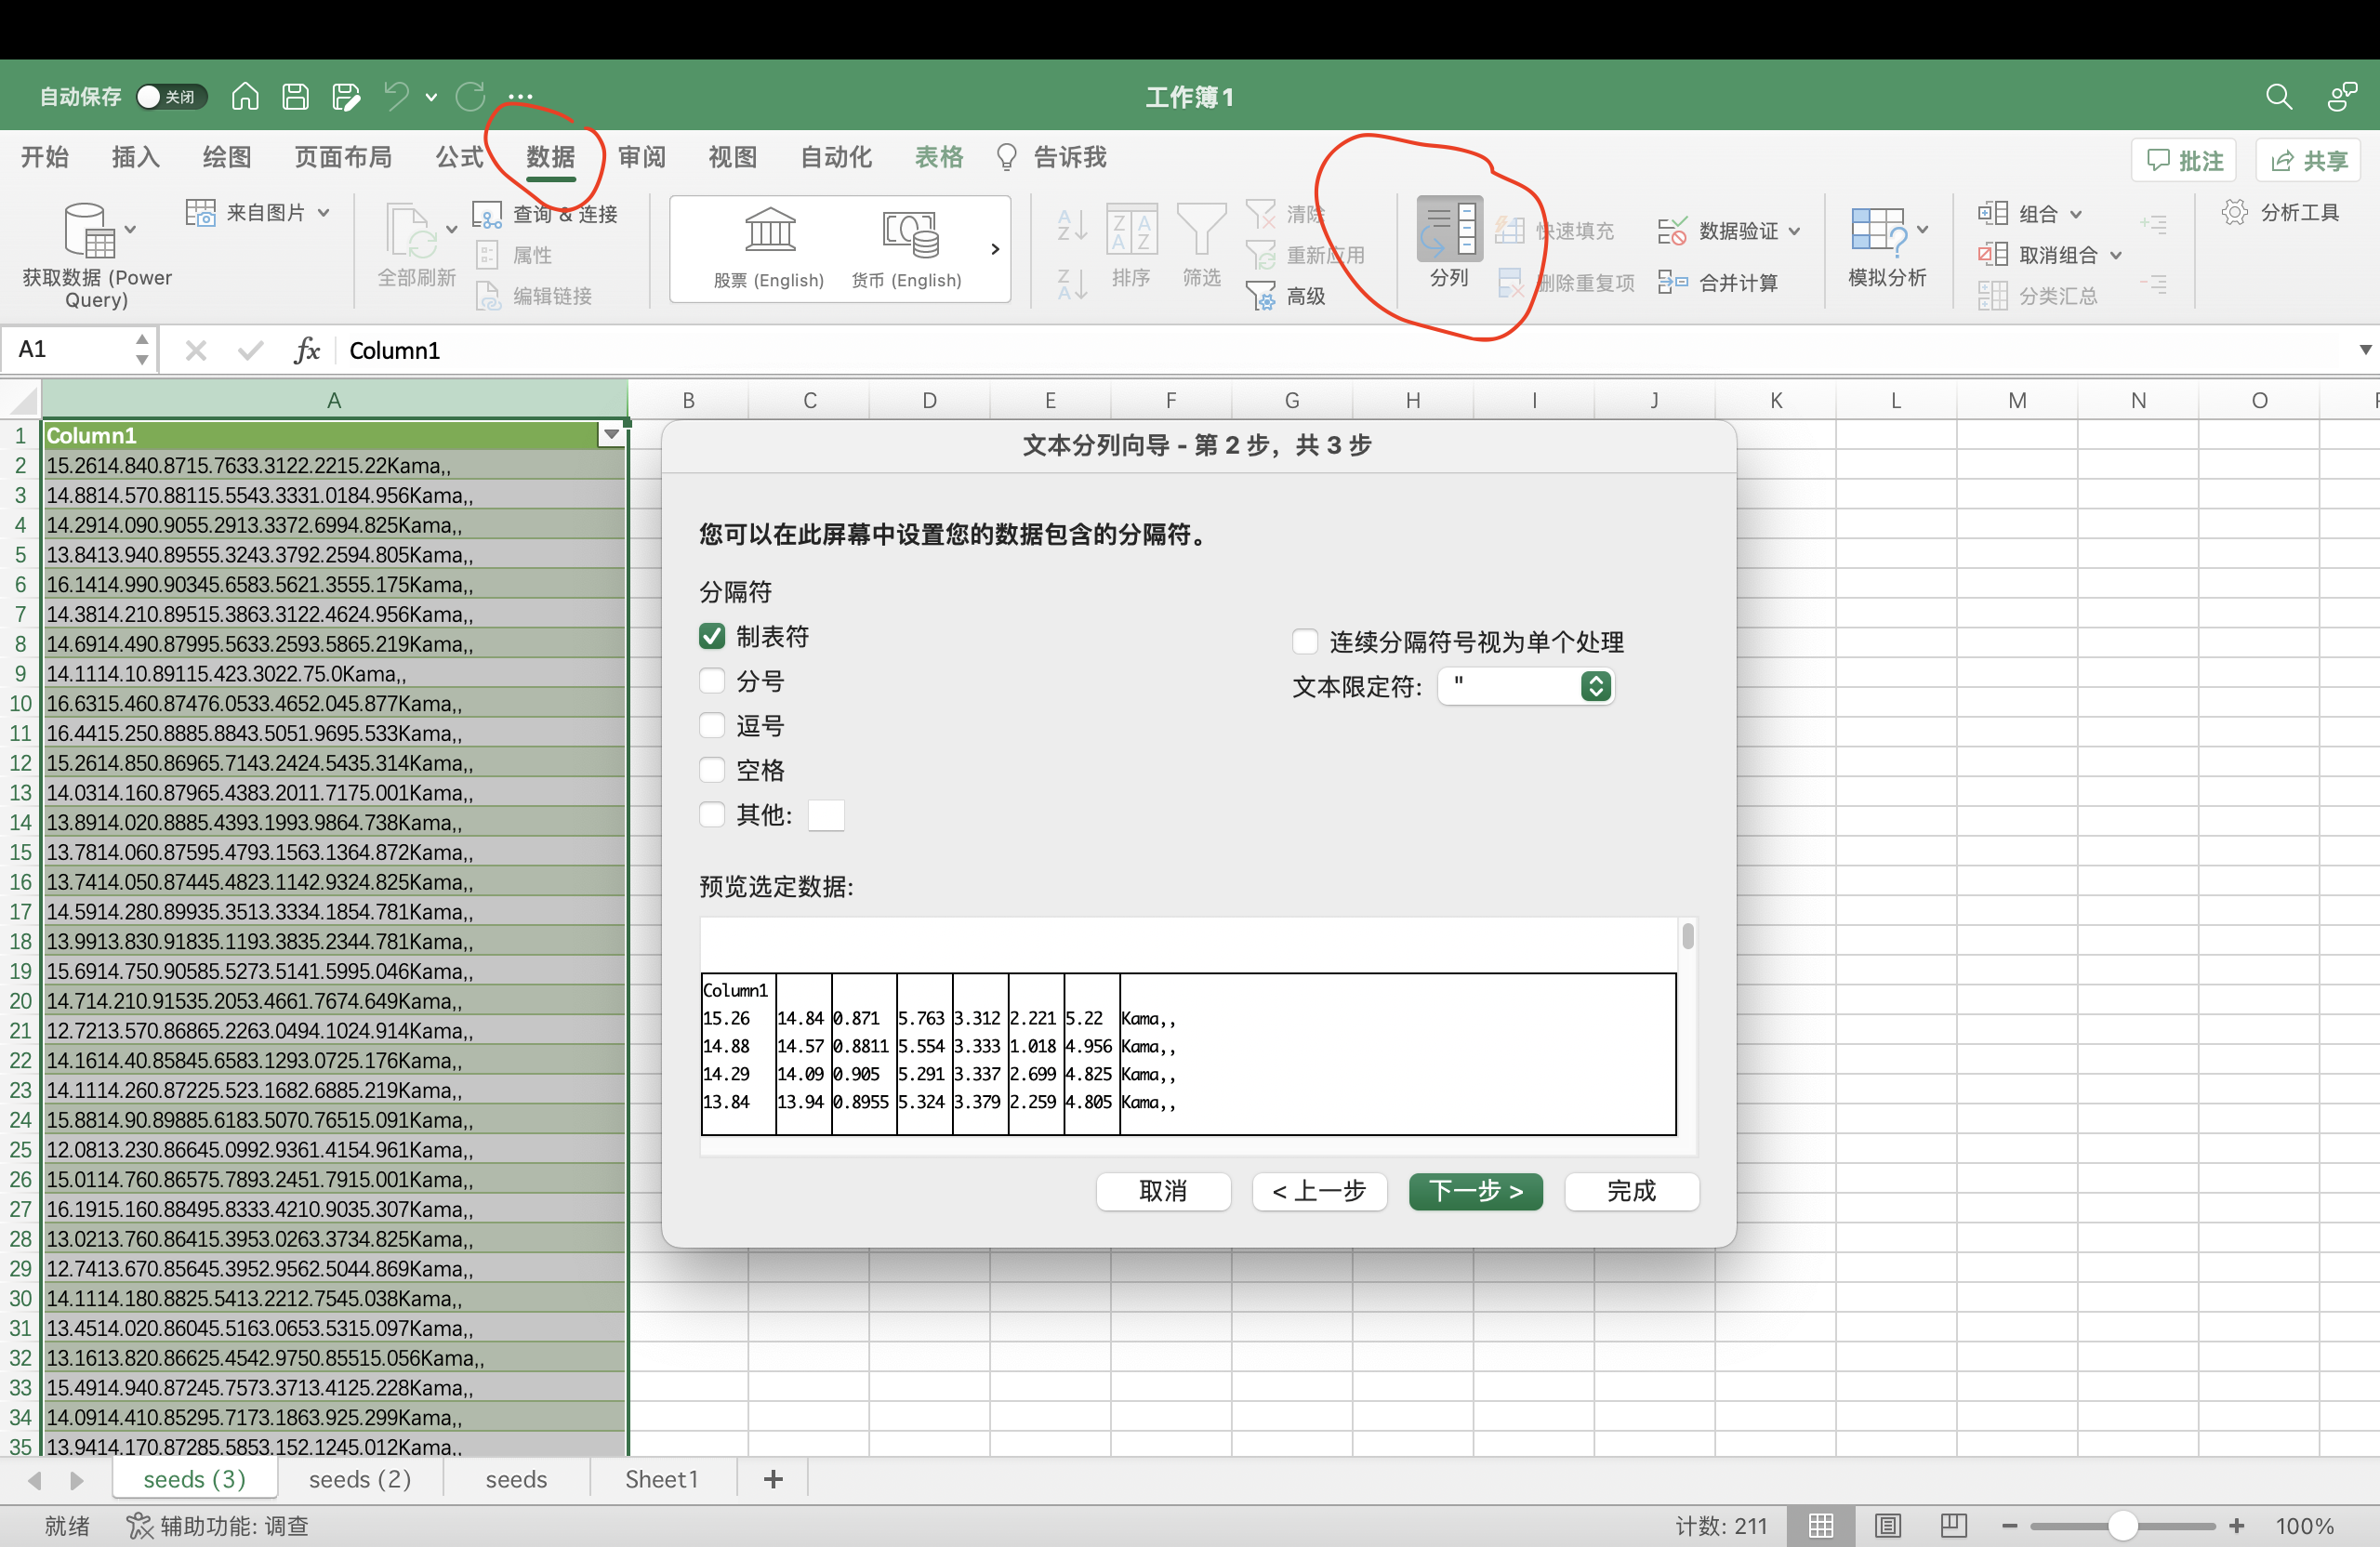Click the search magnifier icon
The height and width of the screenshot is (1547, 2380).
pyautogui.click(x=2279, y=97)
